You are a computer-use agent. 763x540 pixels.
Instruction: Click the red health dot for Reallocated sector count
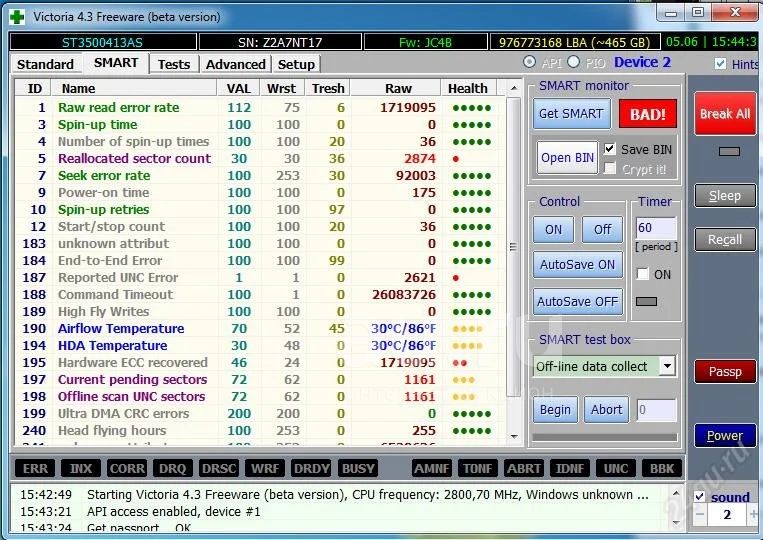[x=456, y=159]
